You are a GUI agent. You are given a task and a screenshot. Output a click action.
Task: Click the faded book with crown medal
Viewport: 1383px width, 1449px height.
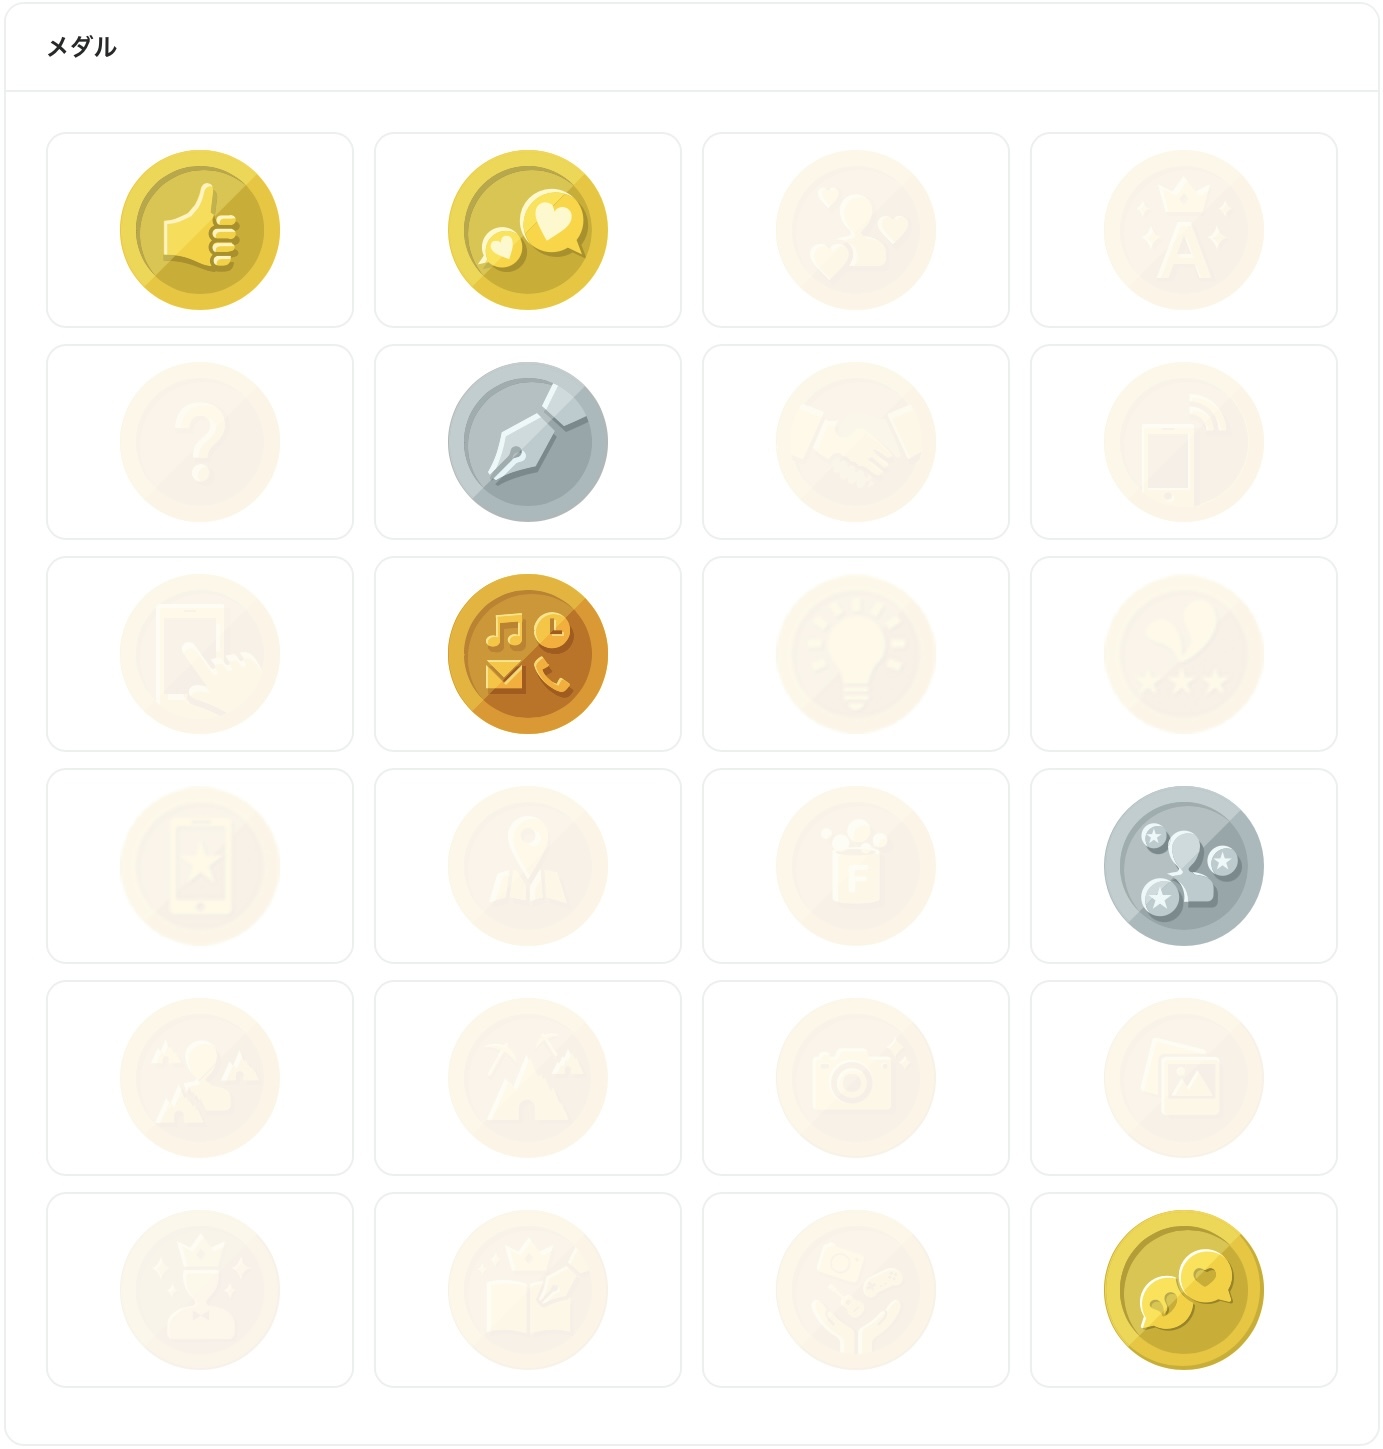tap(528, 1290)
